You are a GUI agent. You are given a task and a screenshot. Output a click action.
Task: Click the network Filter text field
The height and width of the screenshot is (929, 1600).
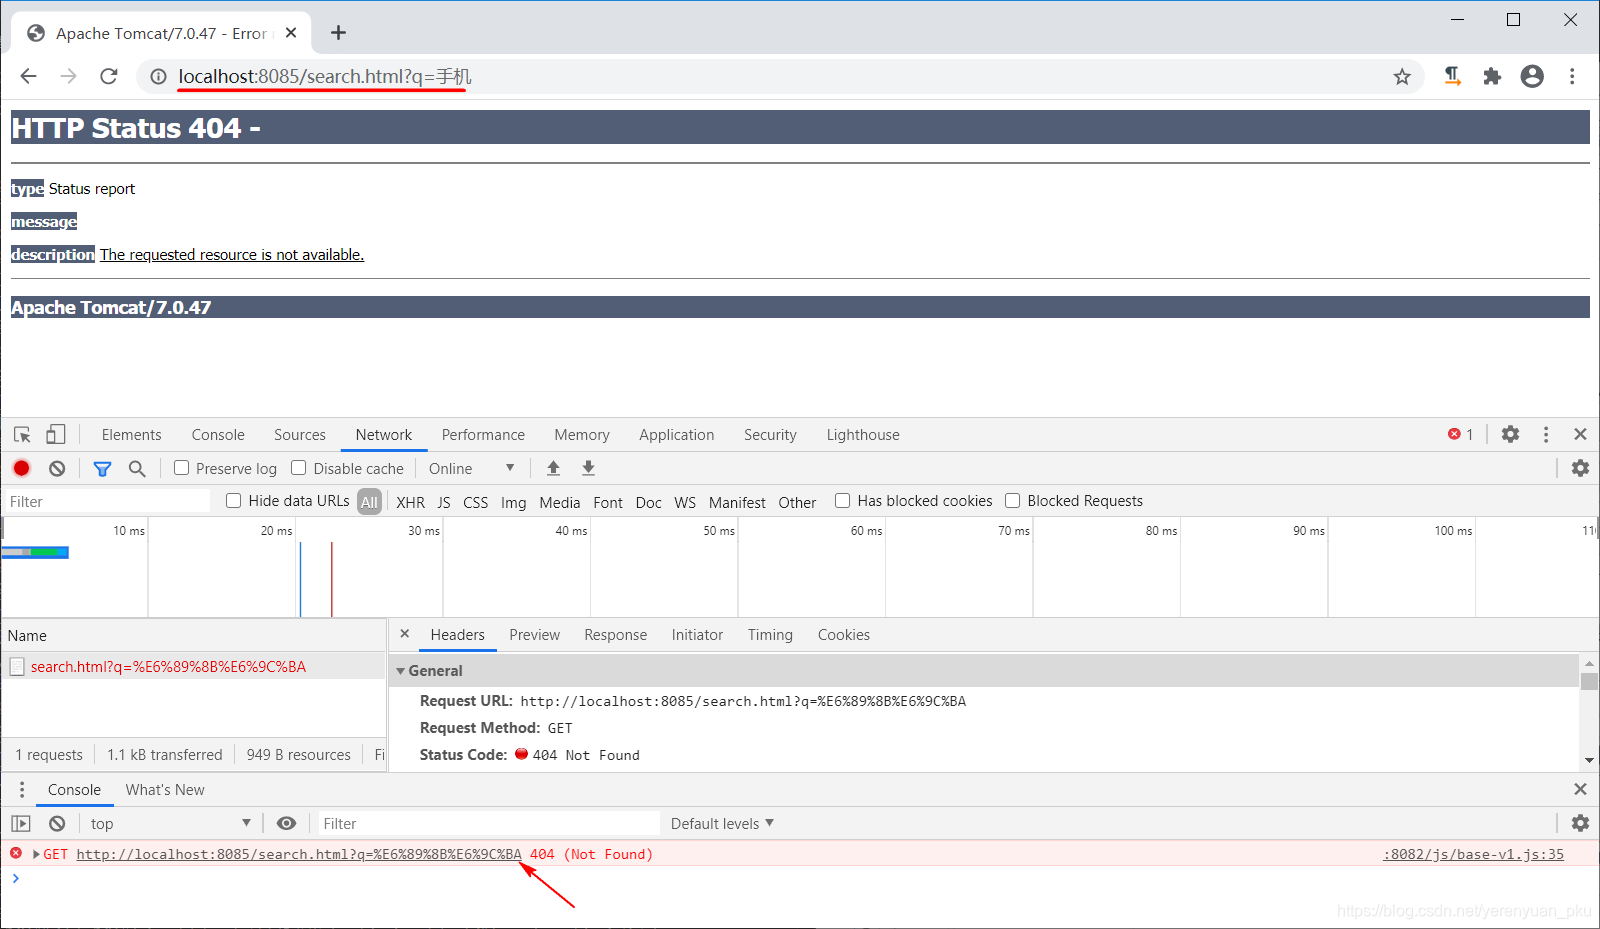click(x=106, y=502)
